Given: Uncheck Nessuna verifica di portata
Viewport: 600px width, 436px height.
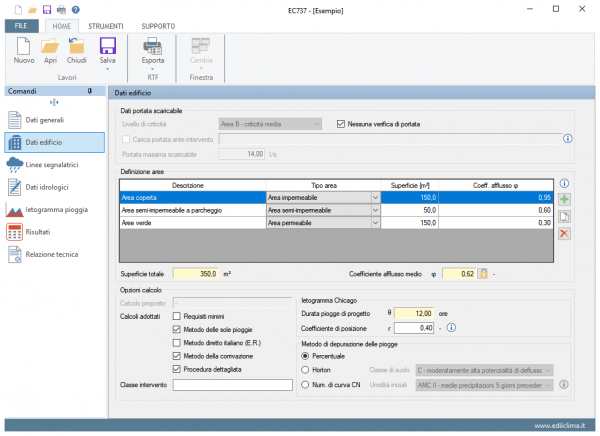Looking at the screenshot, I should [340, 123].
